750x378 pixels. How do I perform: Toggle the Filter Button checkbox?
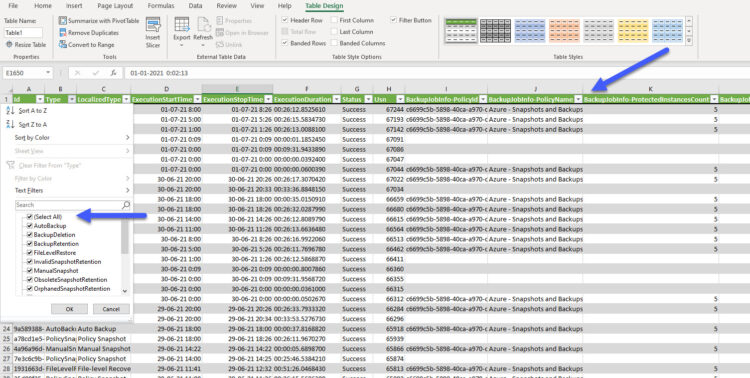[394, 20]
